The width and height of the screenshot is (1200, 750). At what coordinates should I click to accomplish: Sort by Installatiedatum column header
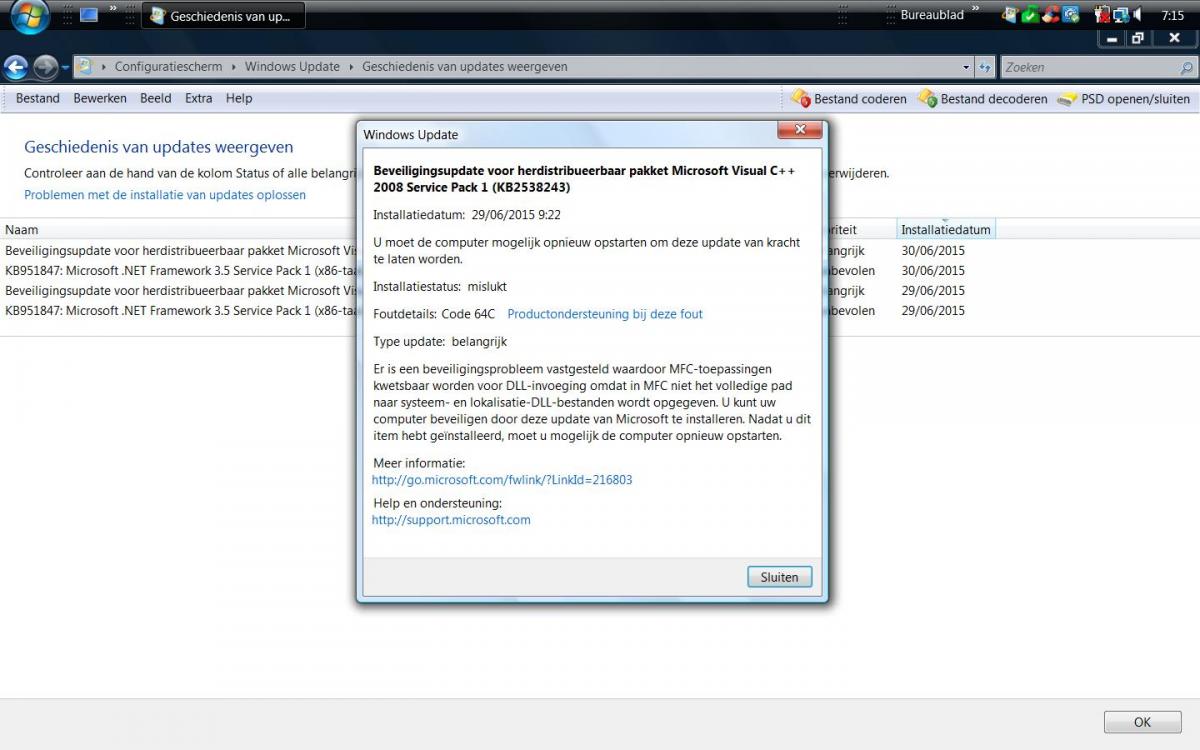pyautogui.click(x=946, y=230)
